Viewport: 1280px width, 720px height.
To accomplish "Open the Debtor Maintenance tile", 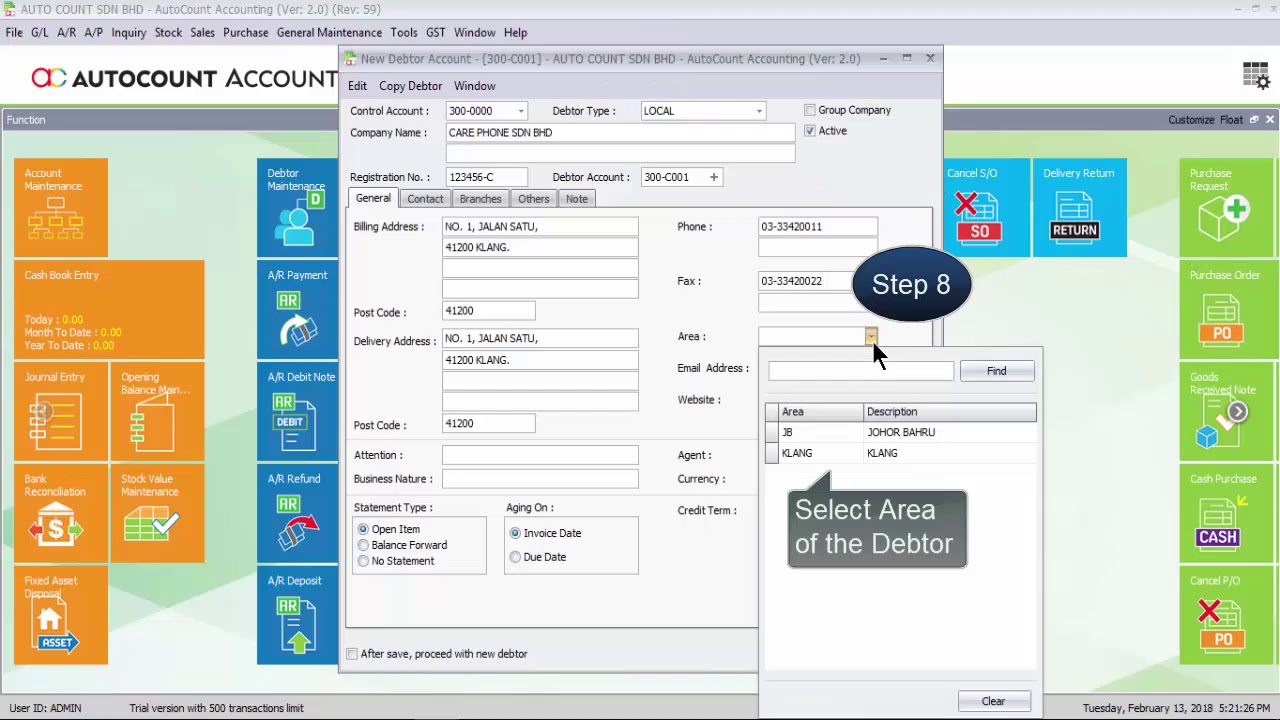I will click(297, 207).
